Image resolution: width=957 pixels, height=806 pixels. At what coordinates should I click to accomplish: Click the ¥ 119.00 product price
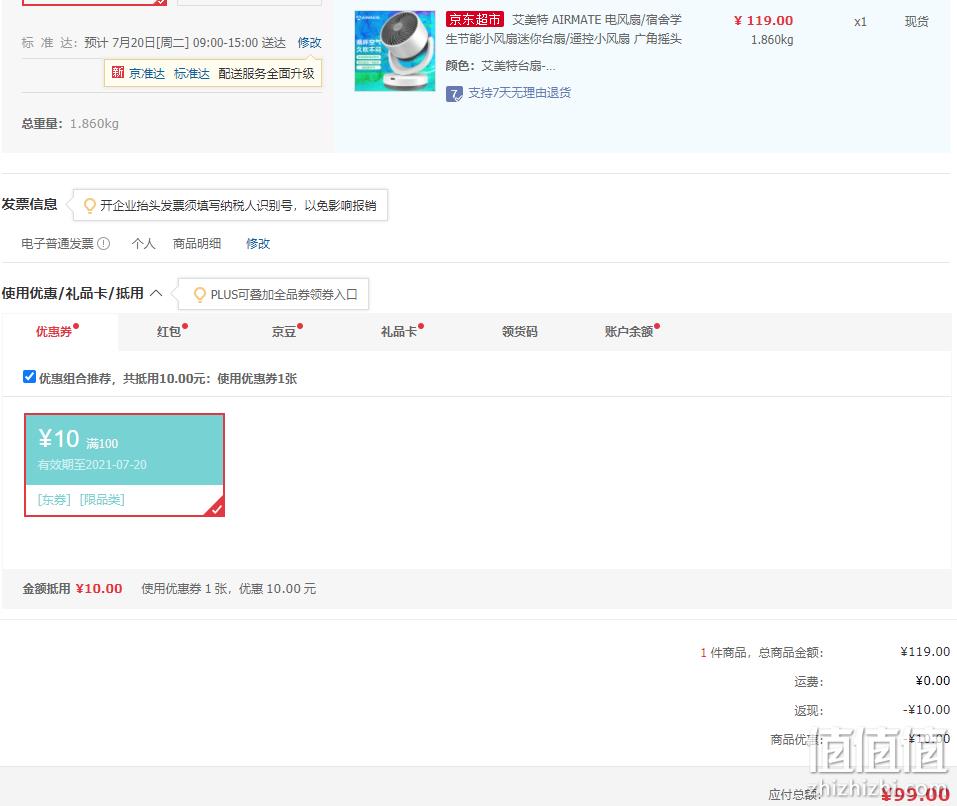click(x=763, y=21)
